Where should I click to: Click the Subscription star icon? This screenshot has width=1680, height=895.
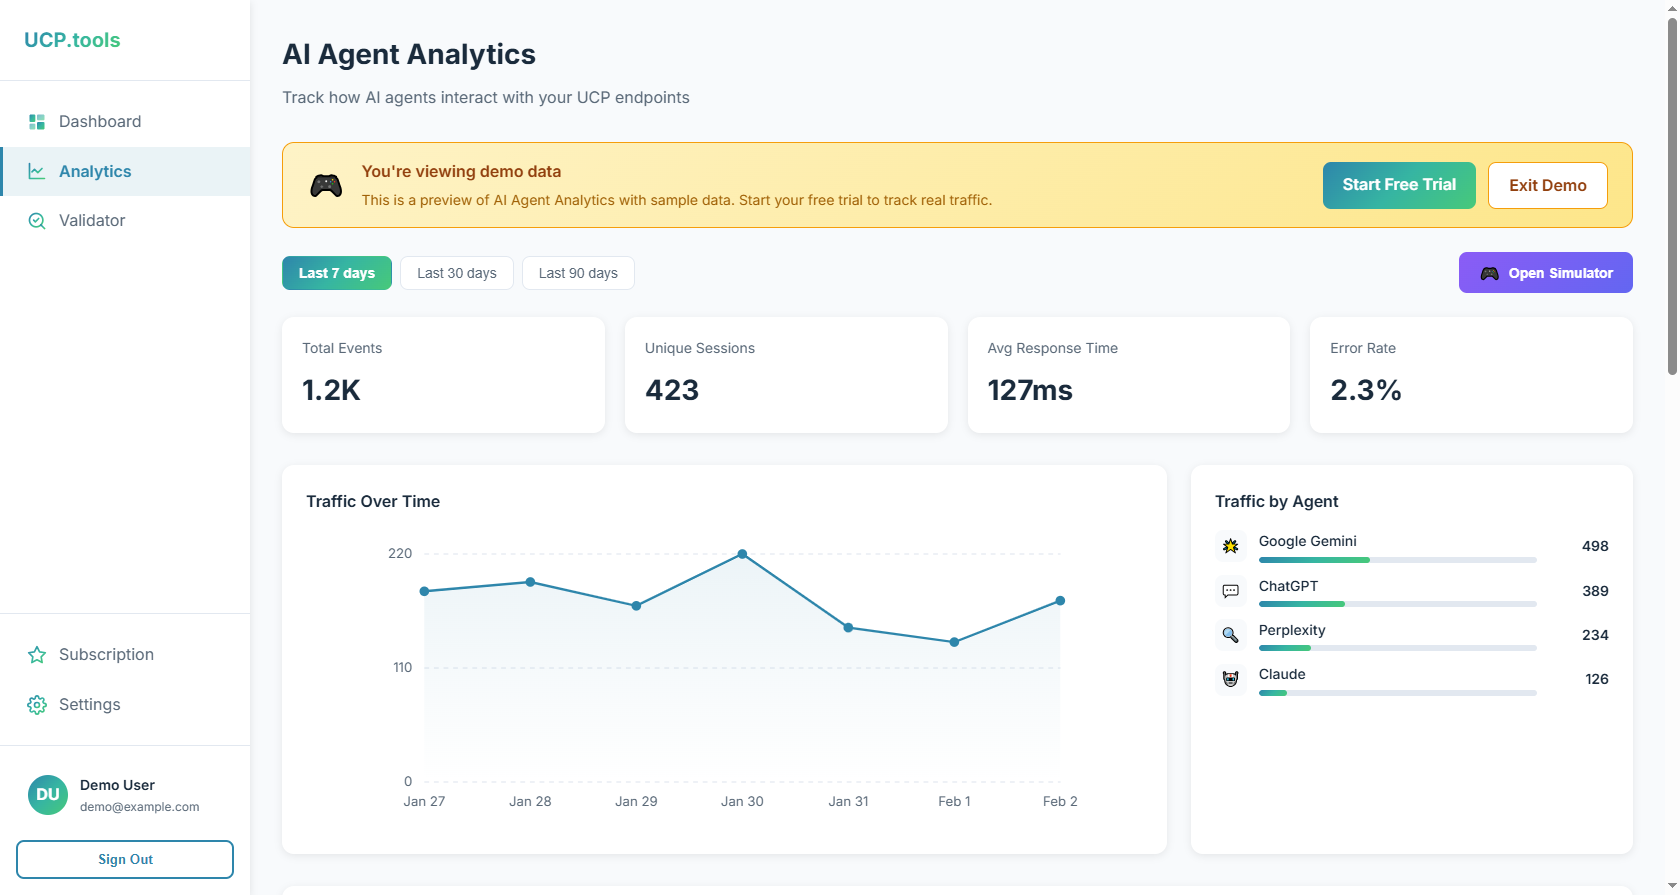pyautogui.click(x=37, y=655)
